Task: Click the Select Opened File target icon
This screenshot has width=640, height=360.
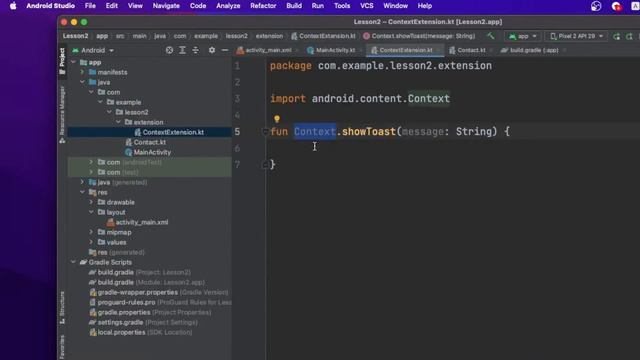Action: (169, 50)
